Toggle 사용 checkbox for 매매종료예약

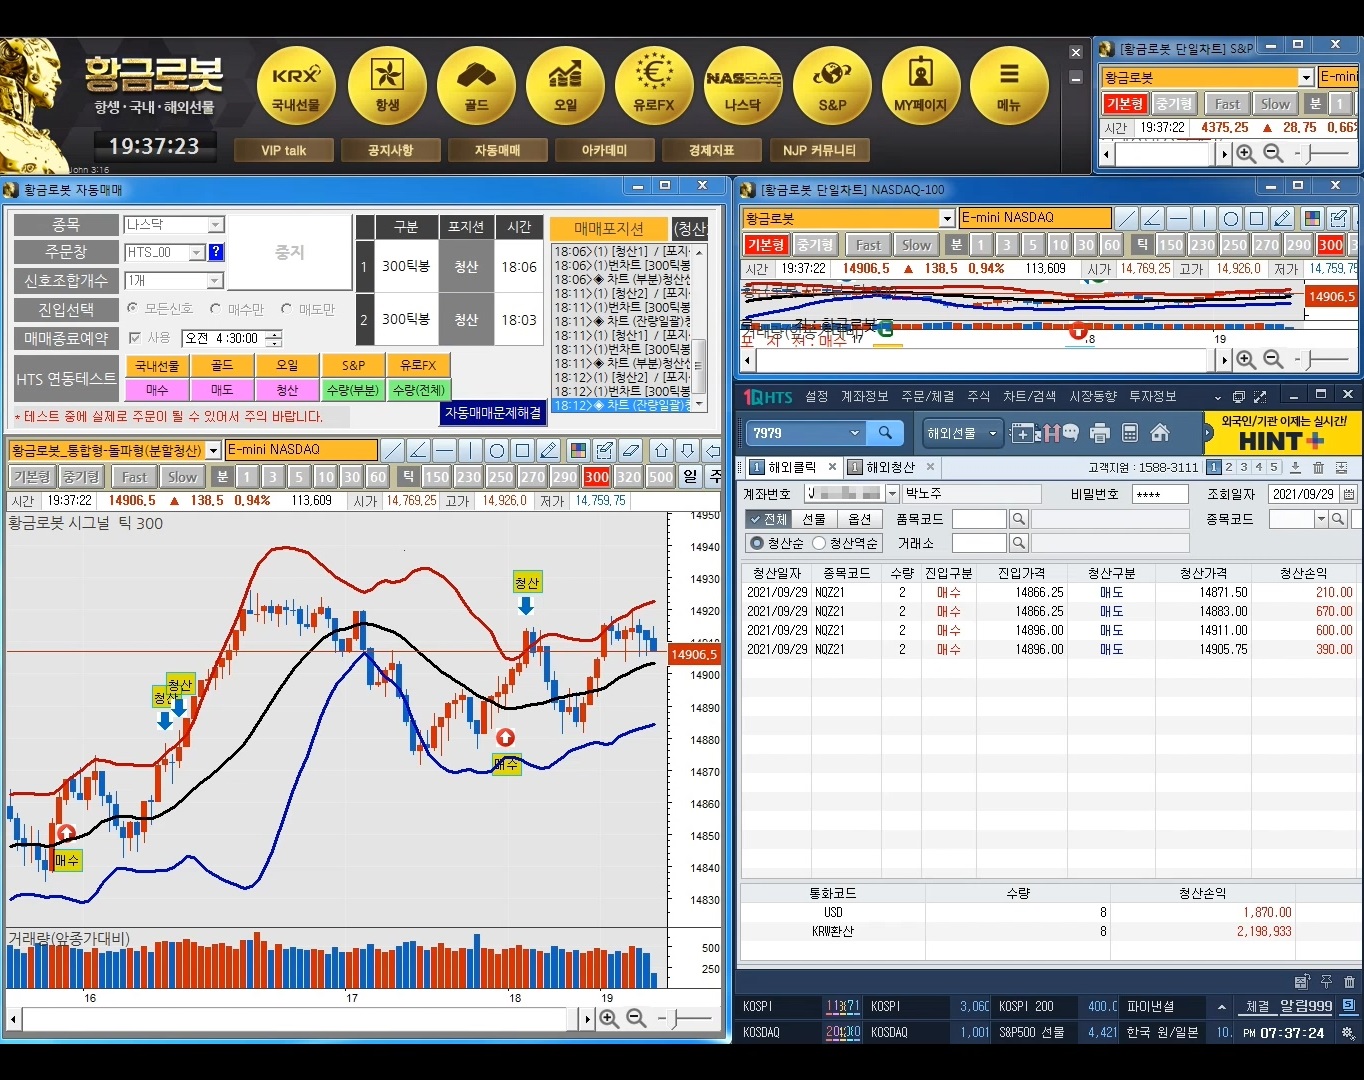[x=135, y=338]
